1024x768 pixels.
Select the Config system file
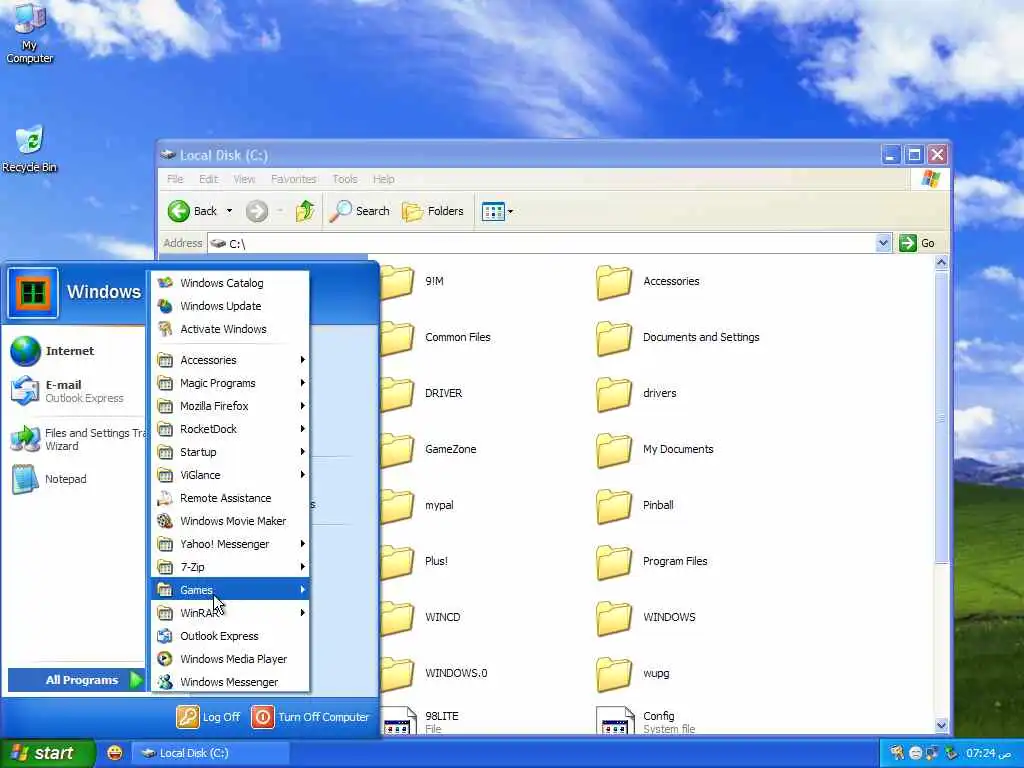[x=647, y=720]
